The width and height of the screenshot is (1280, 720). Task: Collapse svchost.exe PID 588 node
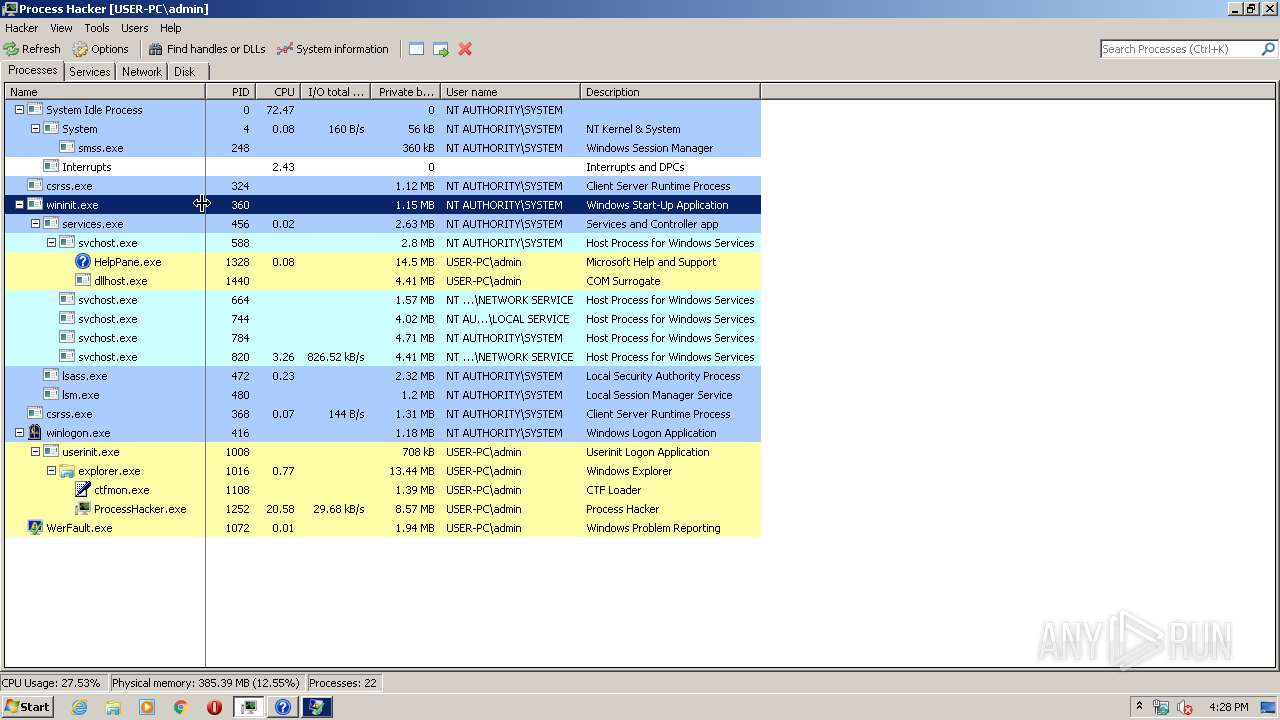click(51, 243)
